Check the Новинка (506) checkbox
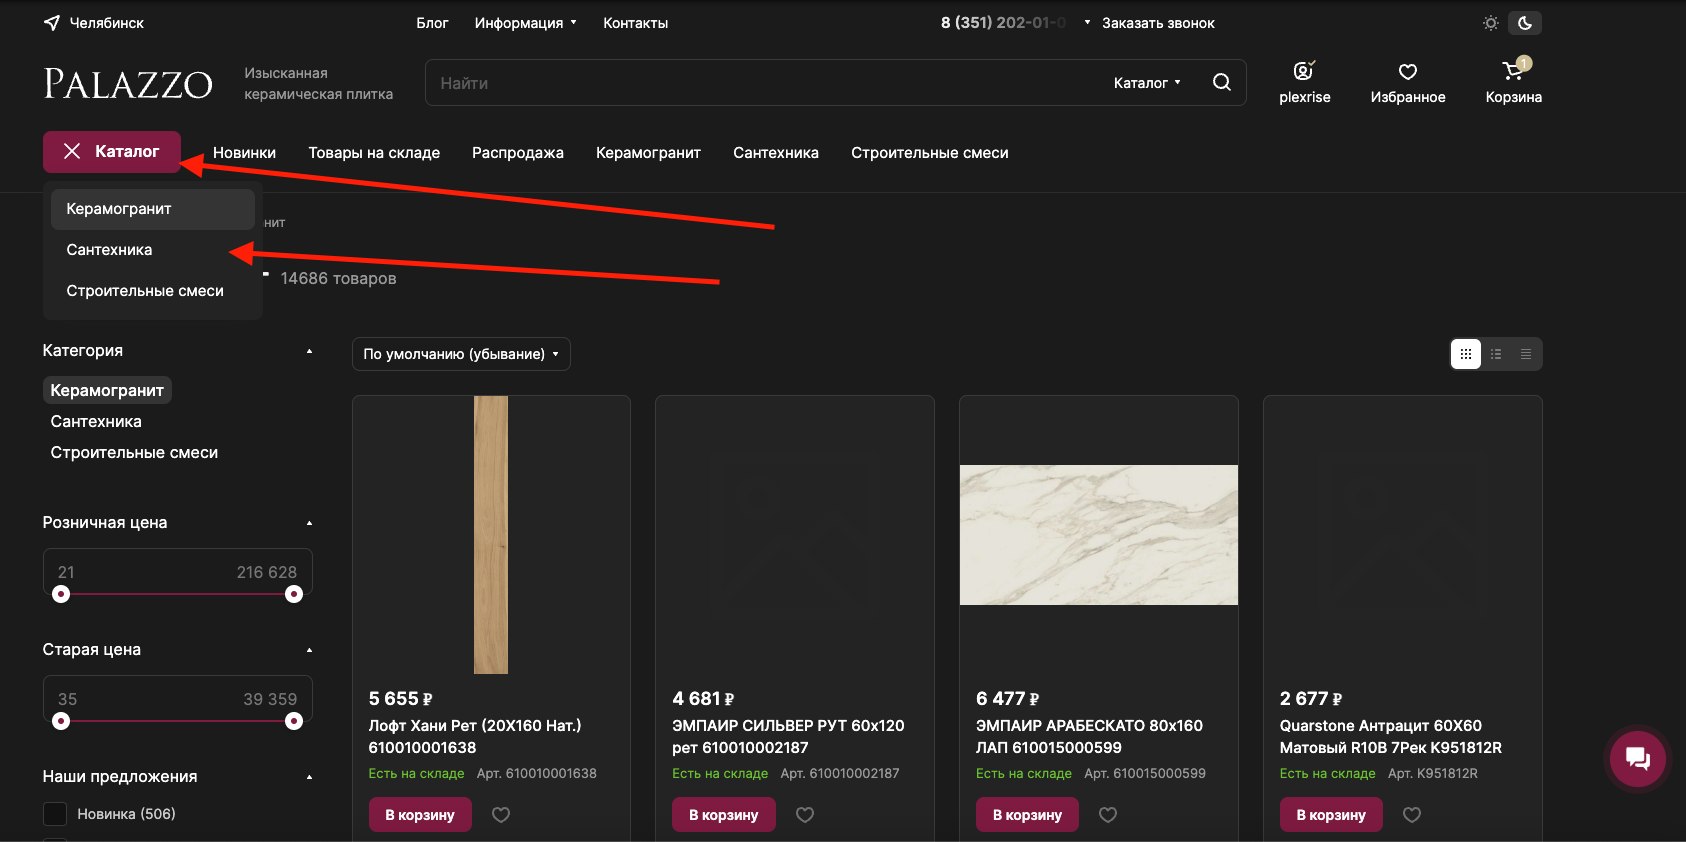 coord(55,814)
